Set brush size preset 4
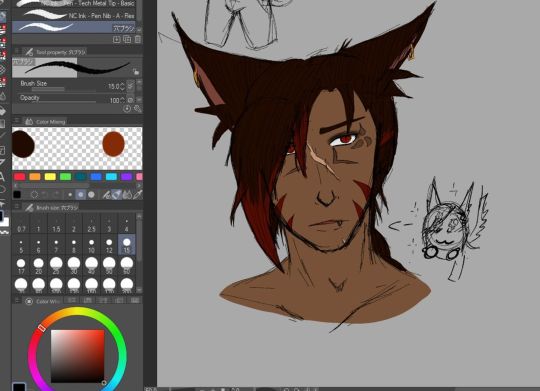 click(x=126, y=224)
